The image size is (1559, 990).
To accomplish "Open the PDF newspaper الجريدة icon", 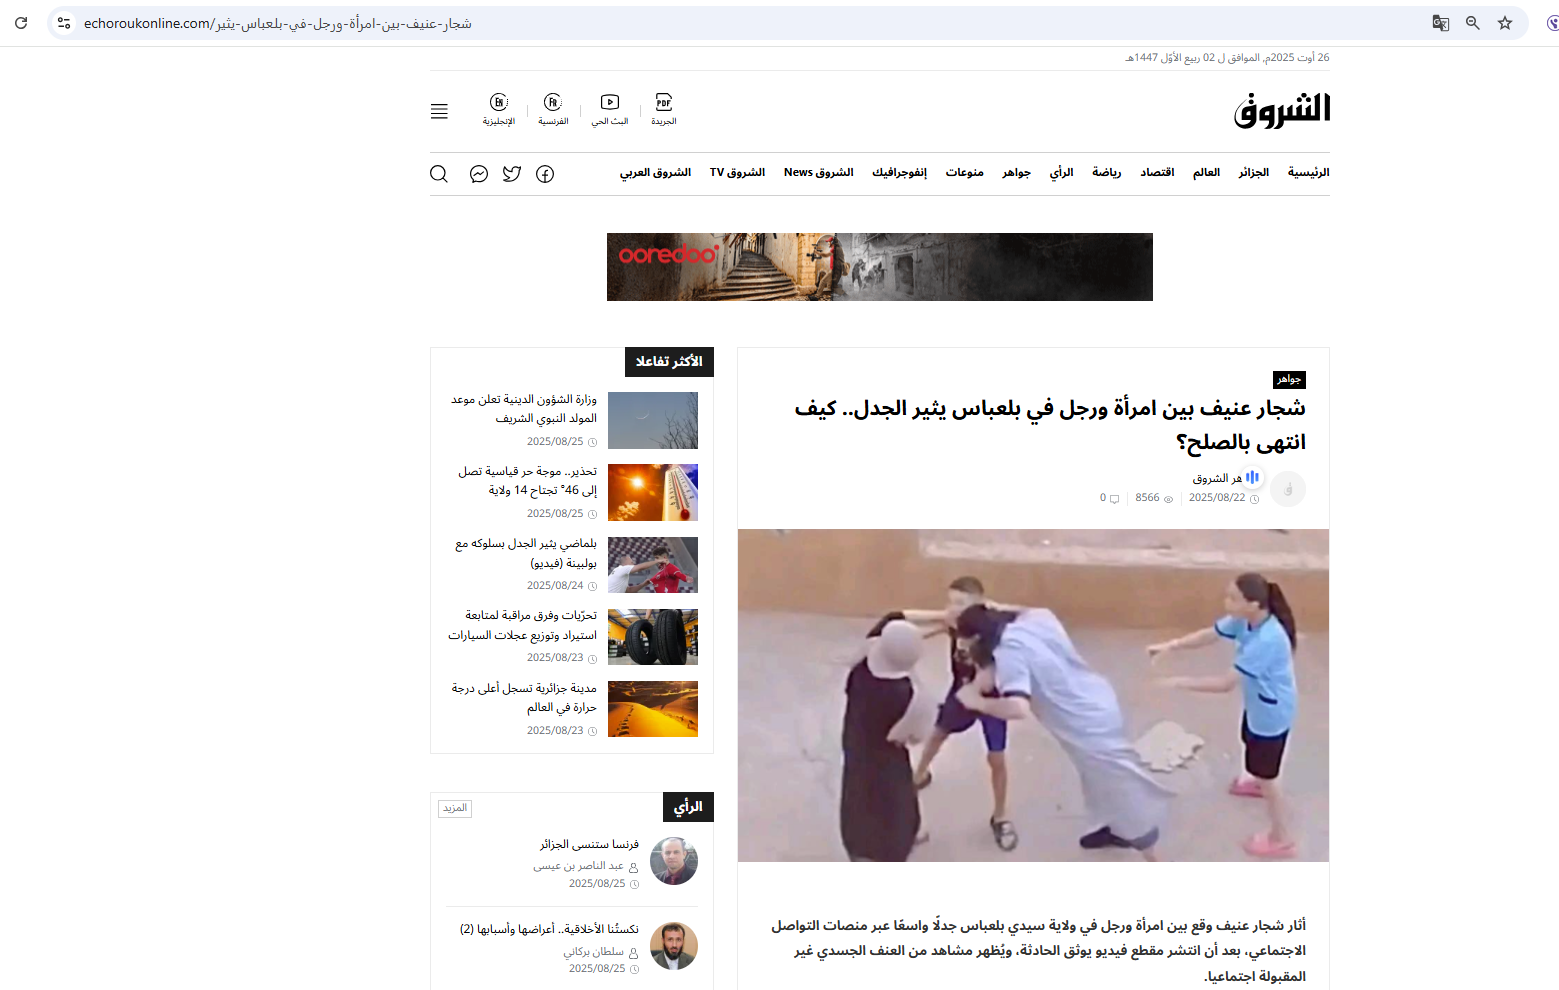I will tap(663, 103).
